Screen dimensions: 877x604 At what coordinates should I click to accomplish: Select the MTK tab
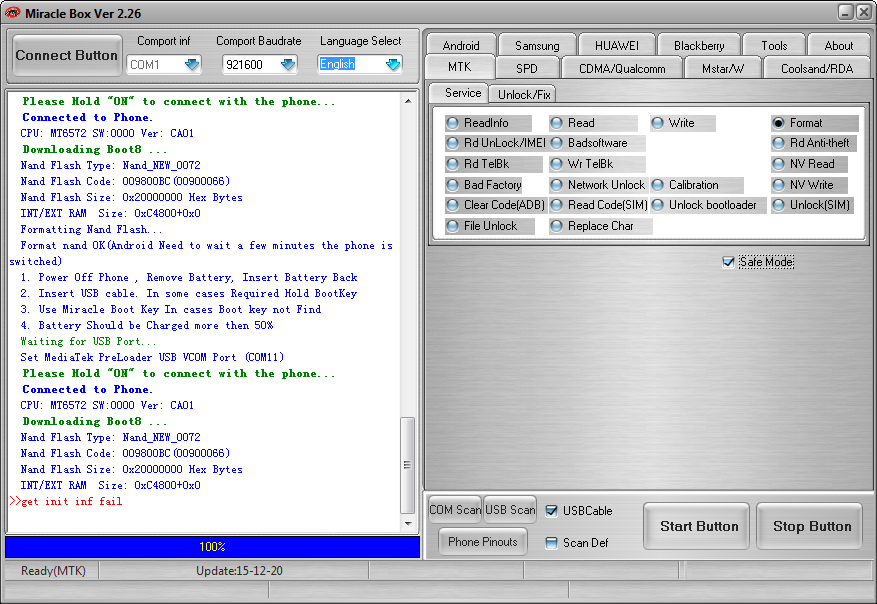(x=459, y=67)
